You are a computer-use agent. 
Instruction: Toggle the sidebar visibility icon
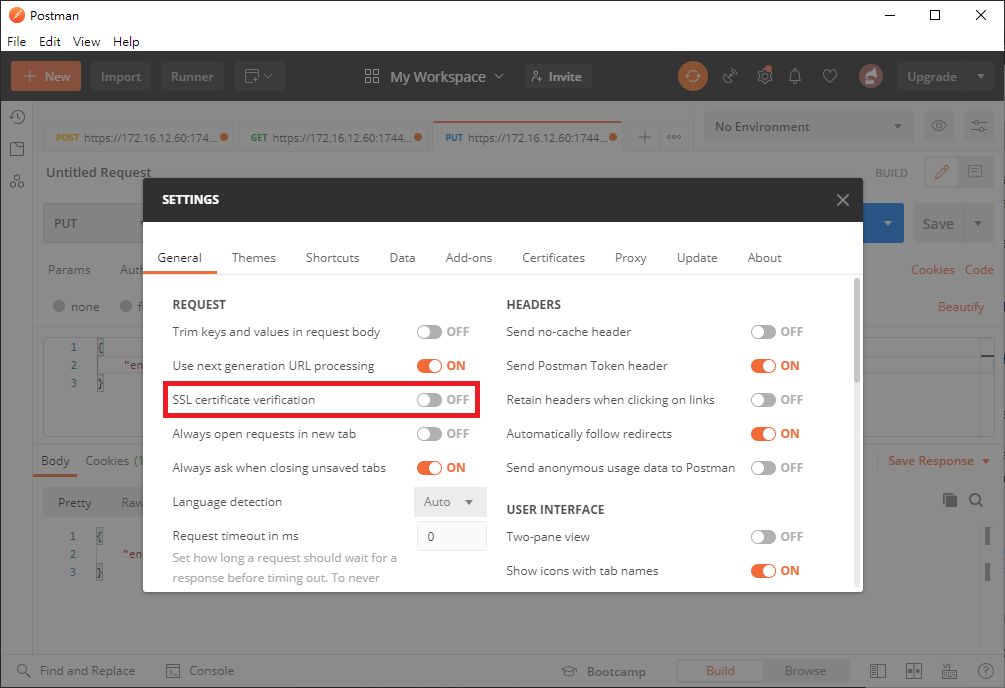[x=878, y=670]
